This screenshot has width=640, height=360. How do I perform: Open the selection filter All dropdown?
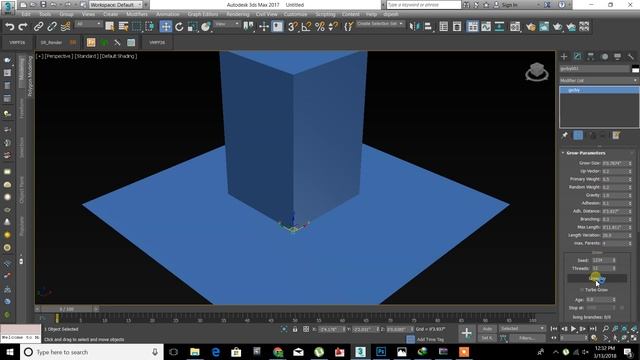[88, 24]
